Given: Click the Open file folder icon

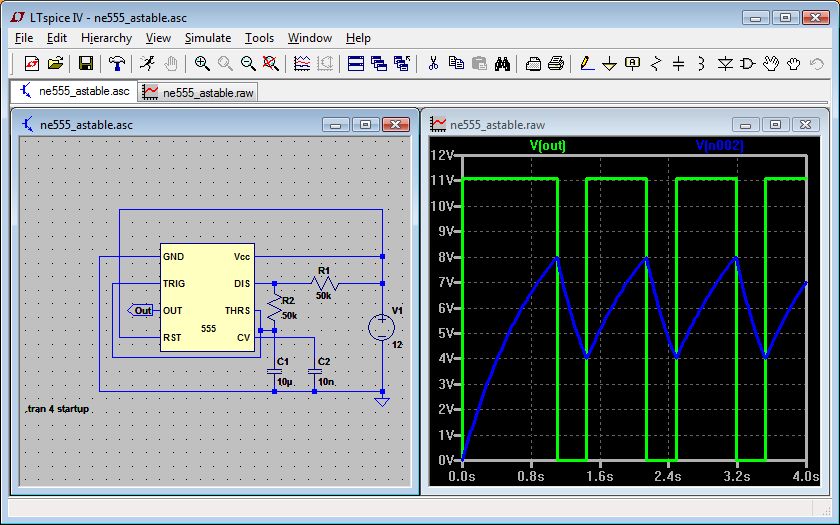Looking at the screenshot, I should click(55, 64).
